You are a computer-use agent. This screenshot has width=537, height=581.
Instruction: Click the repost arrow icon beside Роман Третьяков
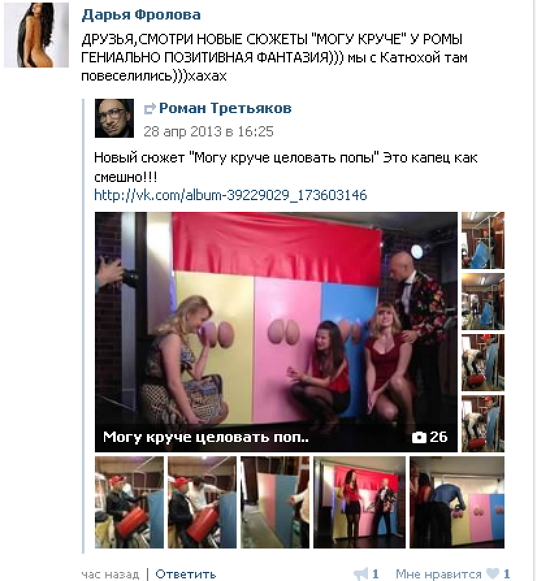(149, 109)
